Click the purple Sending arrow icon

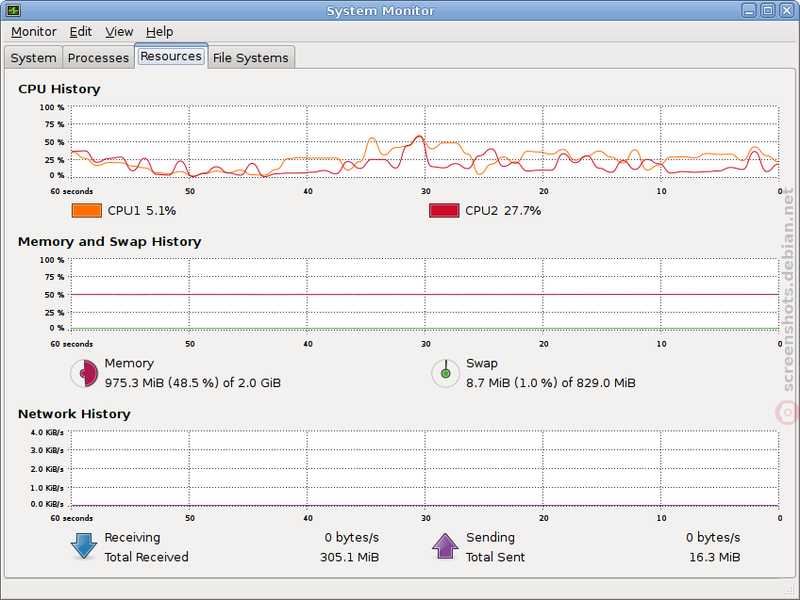(445, 546)
